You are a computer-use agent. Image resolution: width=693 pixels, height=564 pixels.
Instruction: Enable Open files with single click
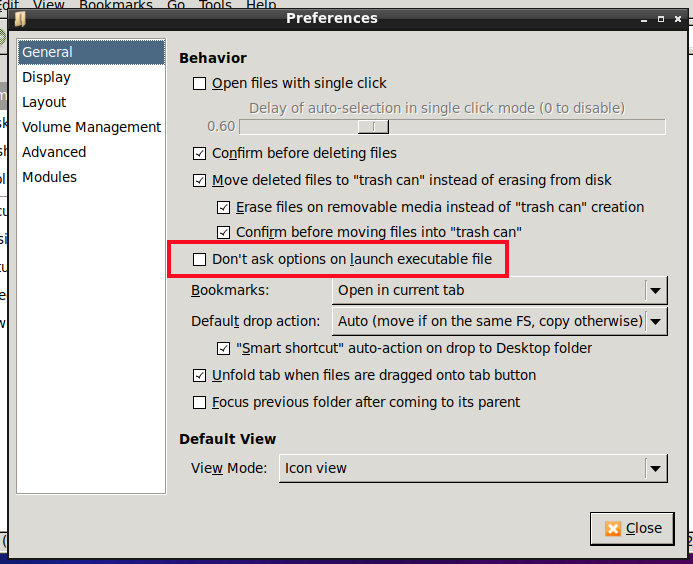[199, 84]
